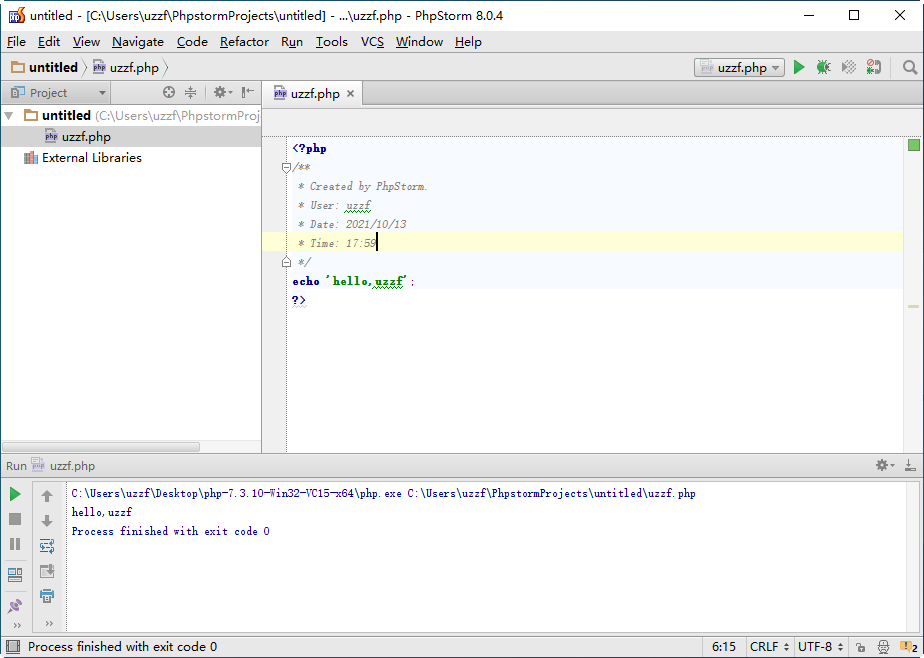Viewport: 924px width, 658px height.
Task: Open the Refactor menu
Action: [244, 42]
